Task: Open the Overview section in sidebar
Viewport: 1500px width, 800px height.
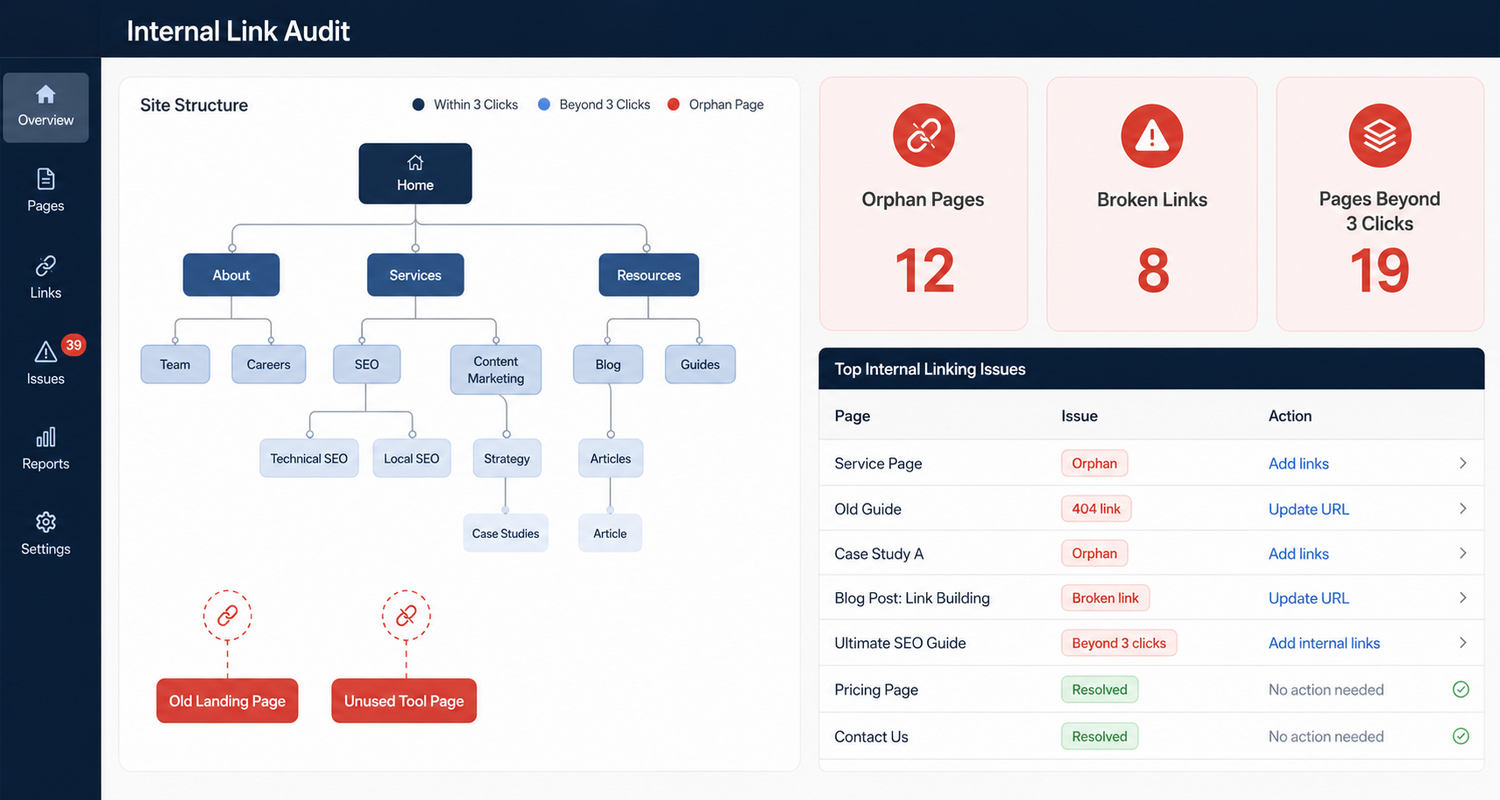Action: click(45, 107)
